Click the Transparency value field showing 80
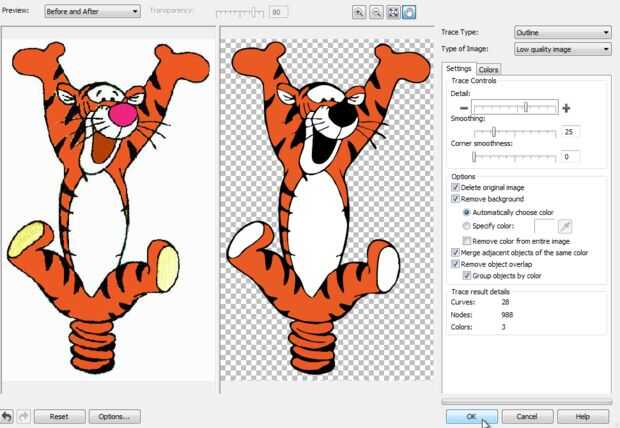 278,12
